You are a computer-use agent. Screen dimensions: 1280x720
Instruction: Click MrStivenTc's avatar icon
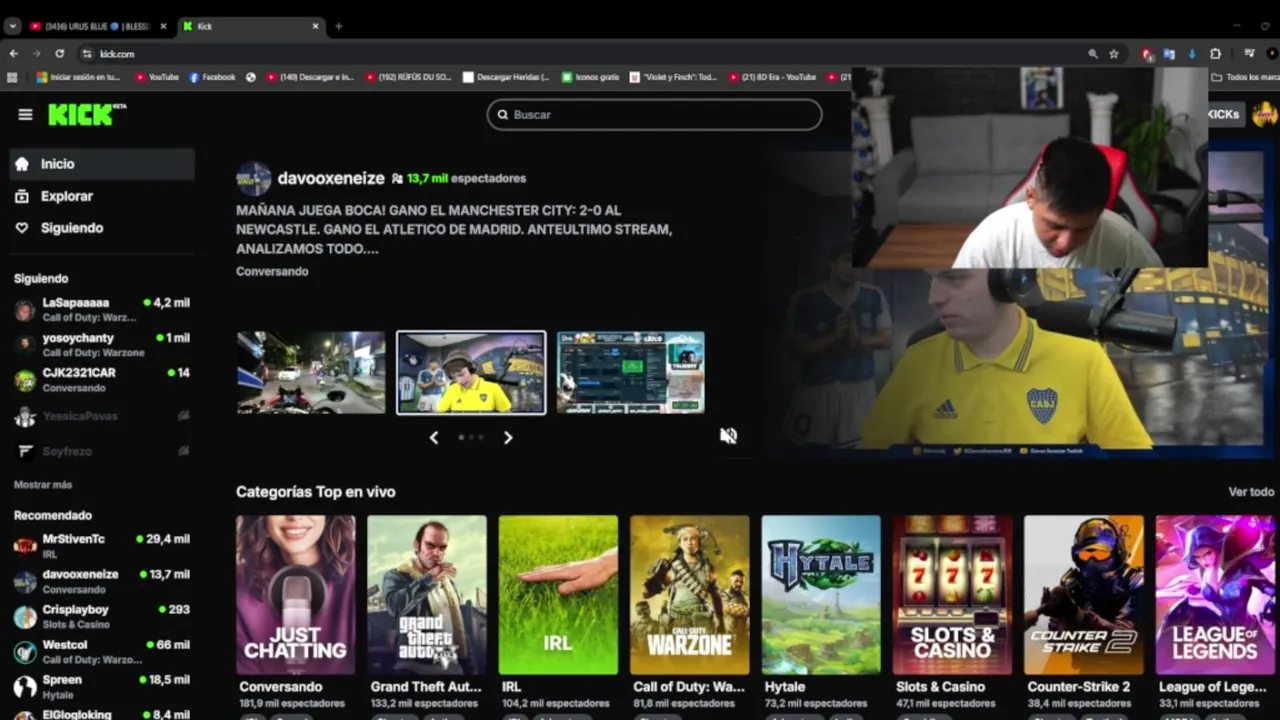pos(25,546)
